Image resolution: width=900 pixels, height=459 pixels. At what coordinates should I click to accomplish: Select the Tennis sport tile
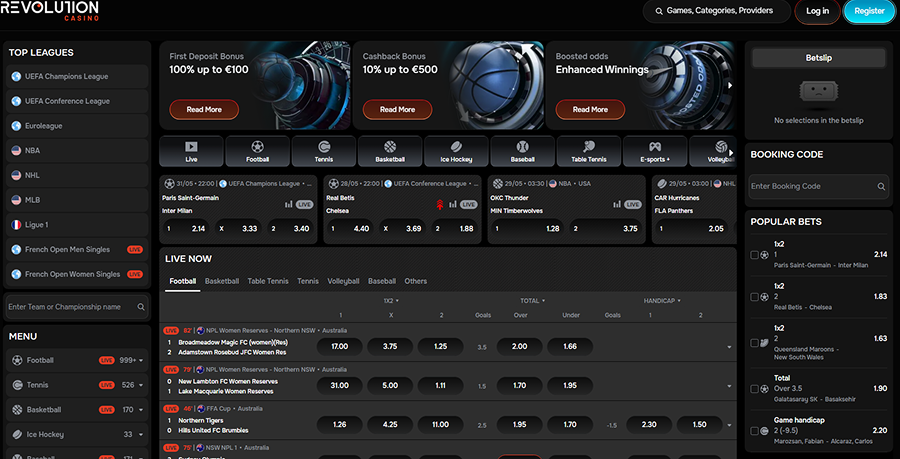coord(324,151)
